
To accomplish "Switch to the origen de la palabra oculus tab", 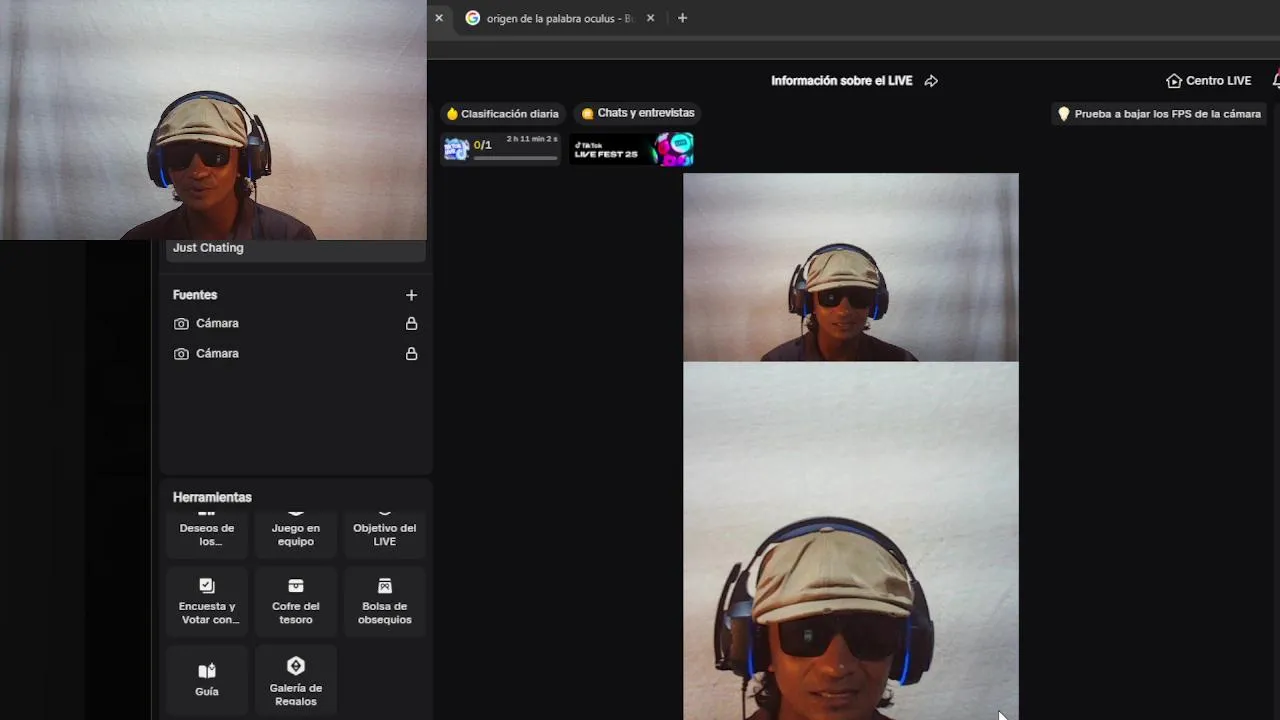I will pos(560,18).
